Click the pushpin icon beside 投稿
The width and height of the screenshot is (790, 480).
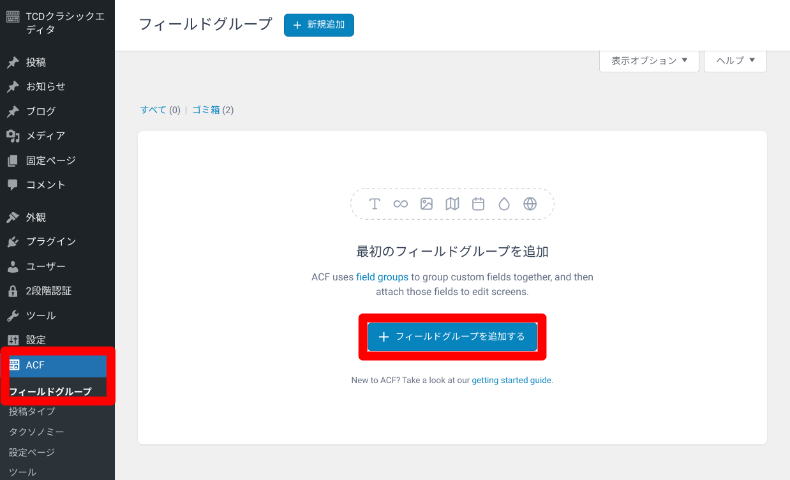13,62
